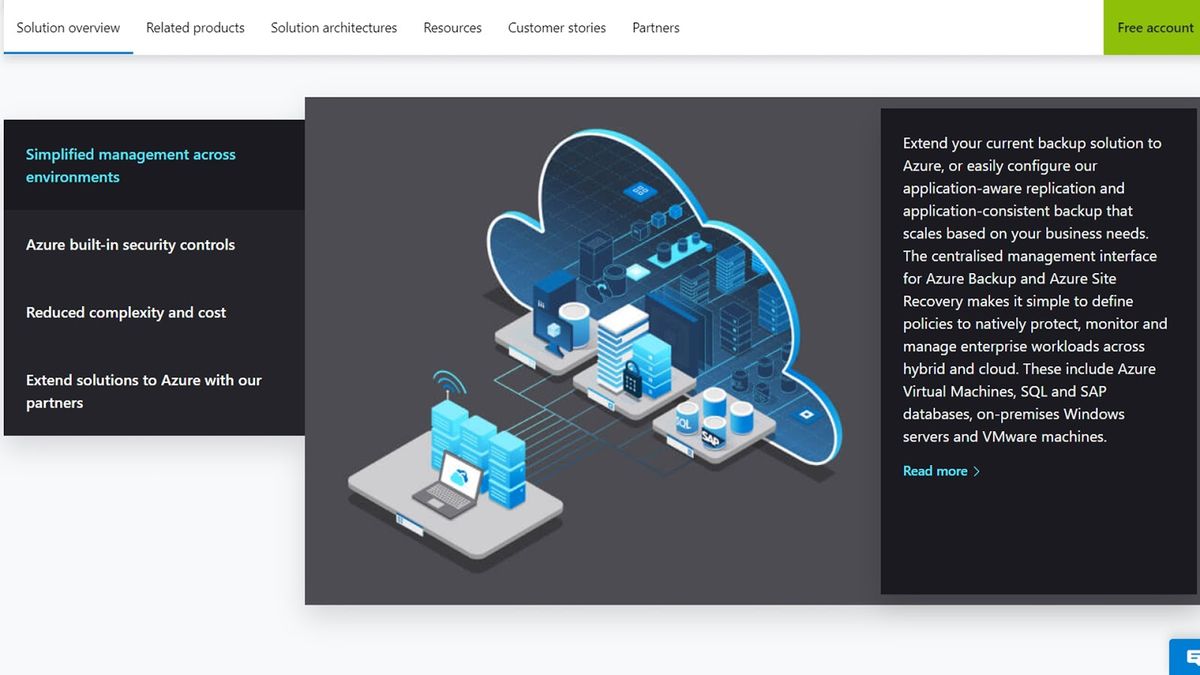
Task: Expand the Reduced complexity and cost section
Action: 125,312
